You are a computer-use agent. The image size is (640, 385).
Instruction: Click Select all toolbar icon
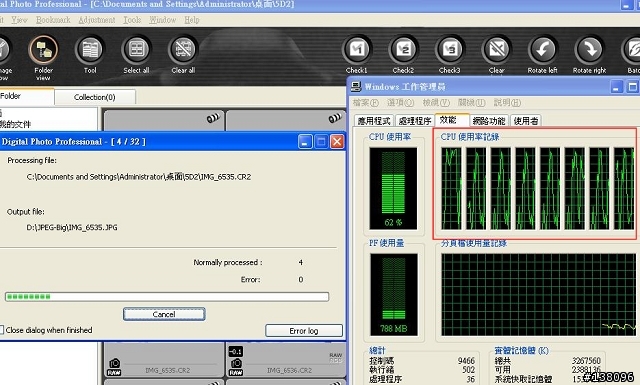pos(136,49)
